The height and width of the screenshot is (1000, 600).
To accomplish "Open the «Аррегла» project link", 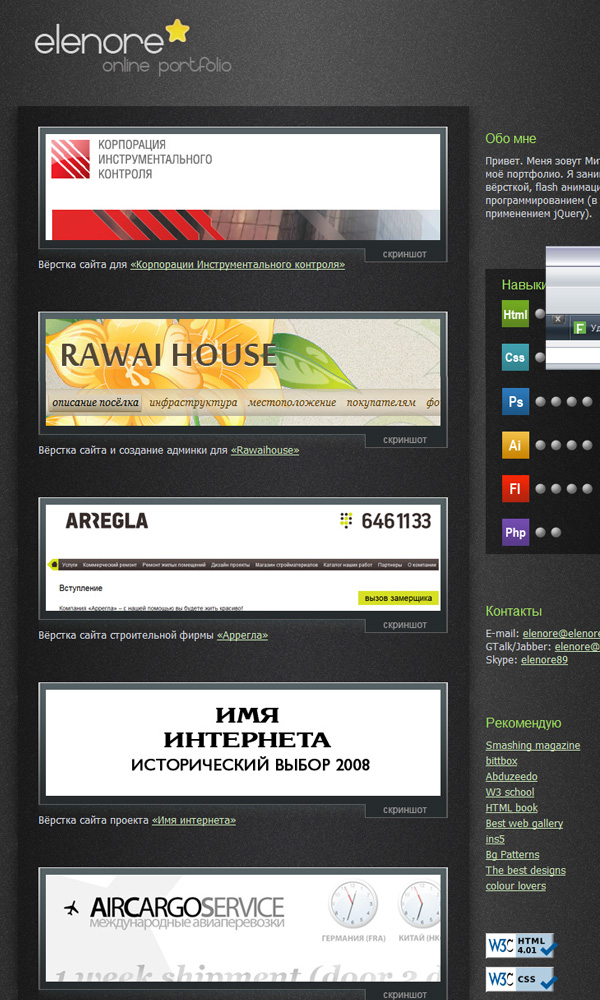I will [x=242, y=635].
